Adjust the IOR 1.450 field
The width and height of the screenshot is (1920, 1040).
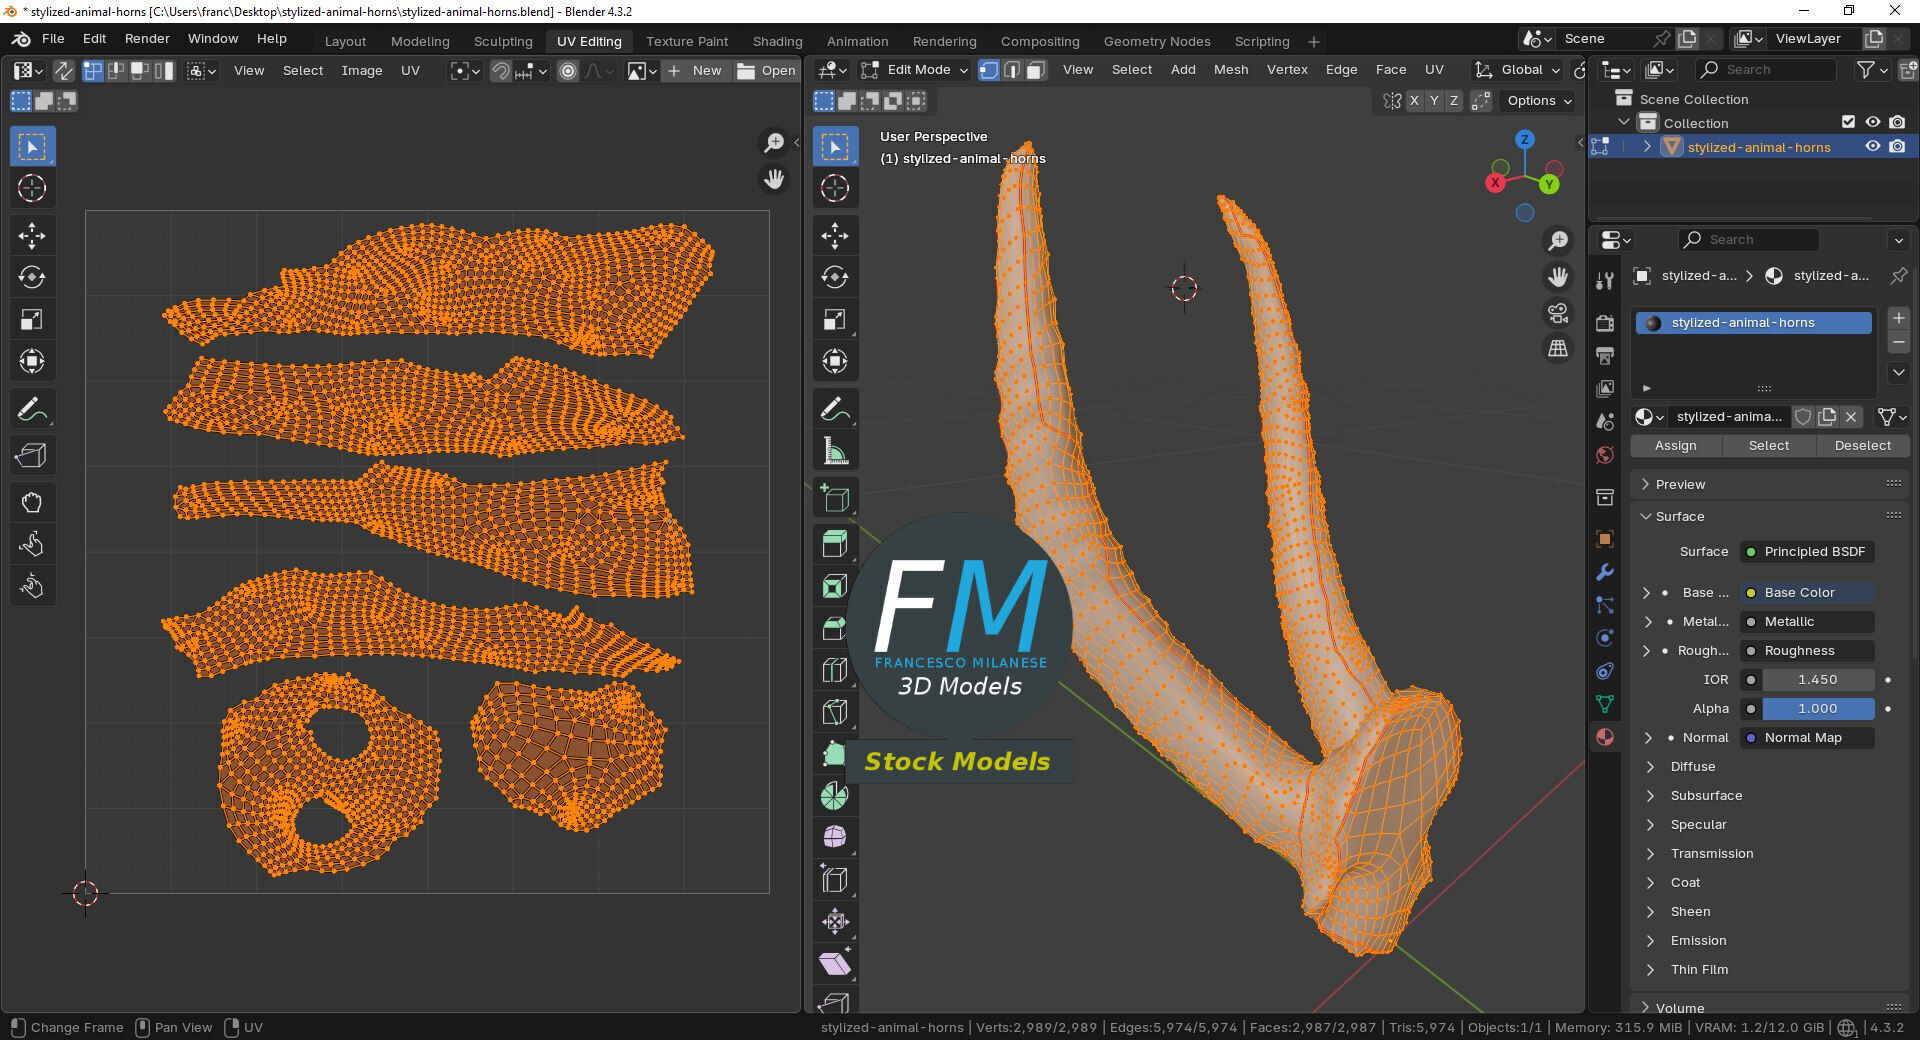[1817, 680]
